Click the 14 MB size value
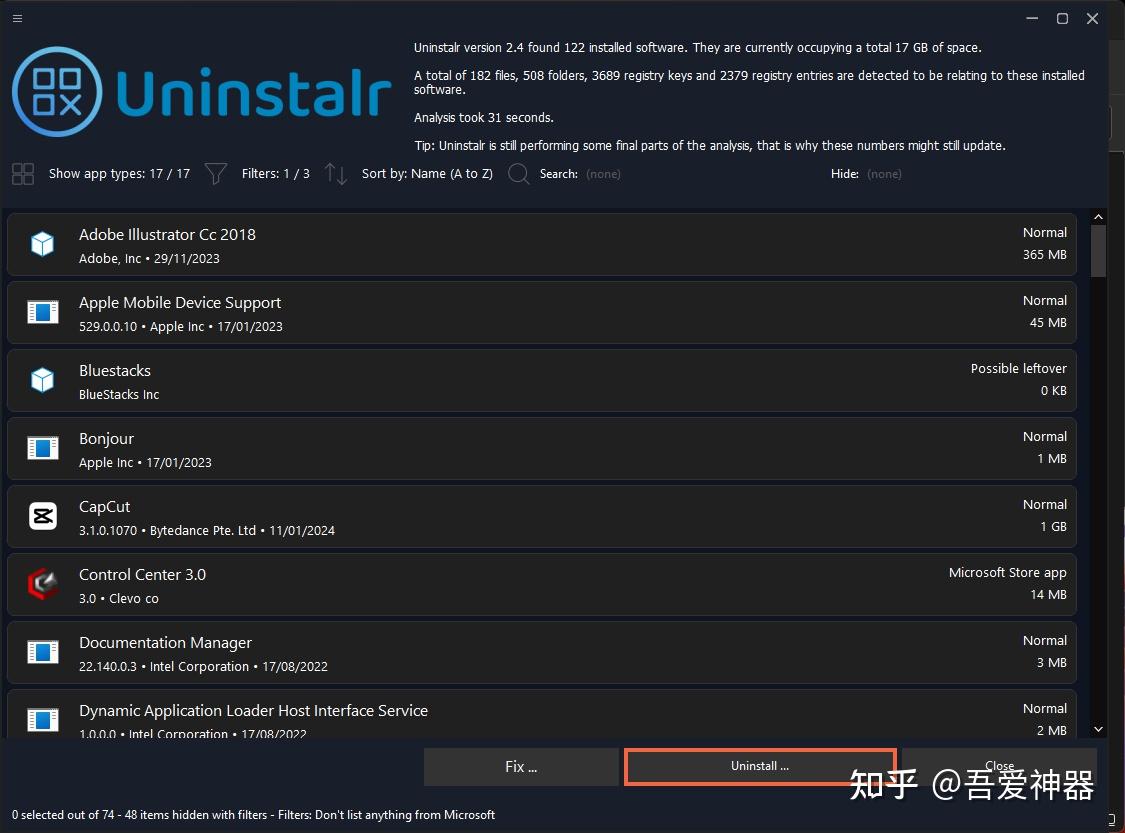The image size is (1125, 833). 1048,595
